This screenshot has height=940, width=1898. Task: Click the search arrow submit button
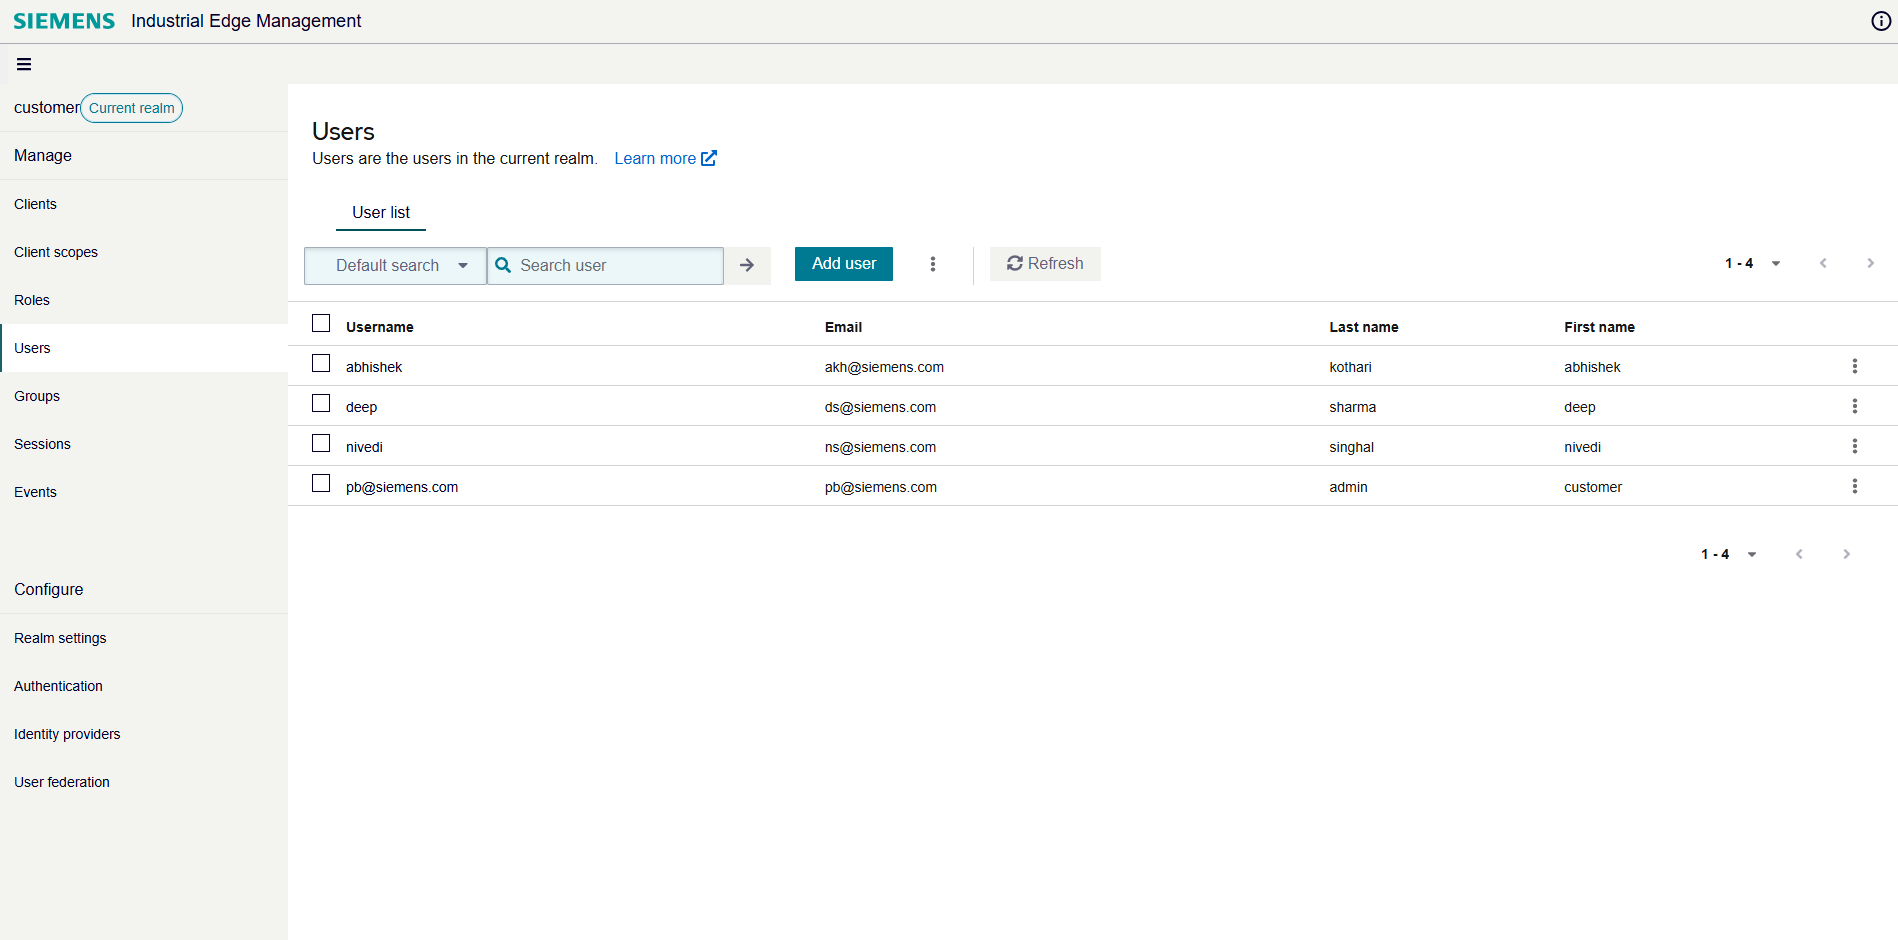[x=747, y=265]
